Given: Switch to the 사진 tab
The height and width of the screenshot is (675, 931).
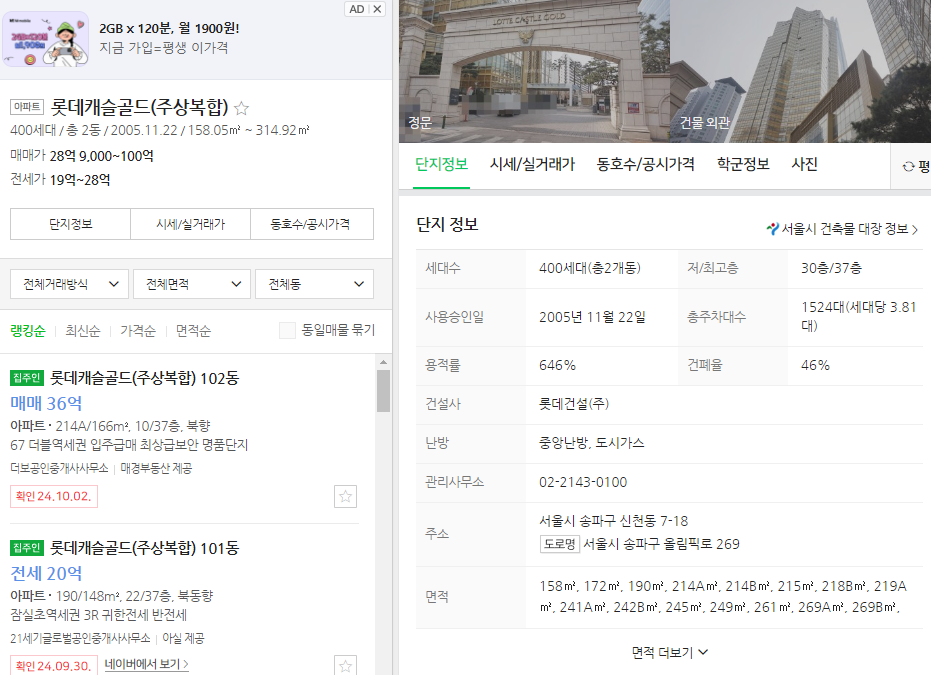Looking at the screenshot, I should tap(805, 164).
